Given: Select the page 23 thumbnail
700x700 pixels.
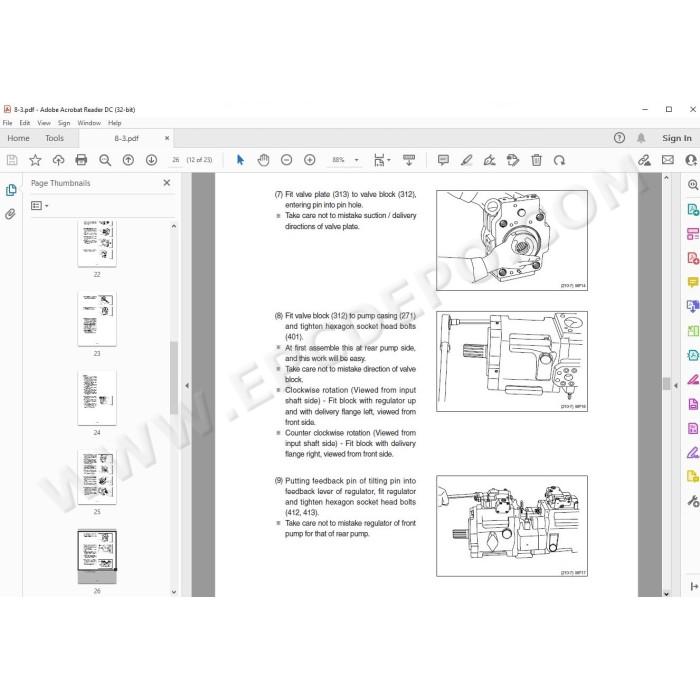Looking at the screenshot, I should [x=97, y=319].
